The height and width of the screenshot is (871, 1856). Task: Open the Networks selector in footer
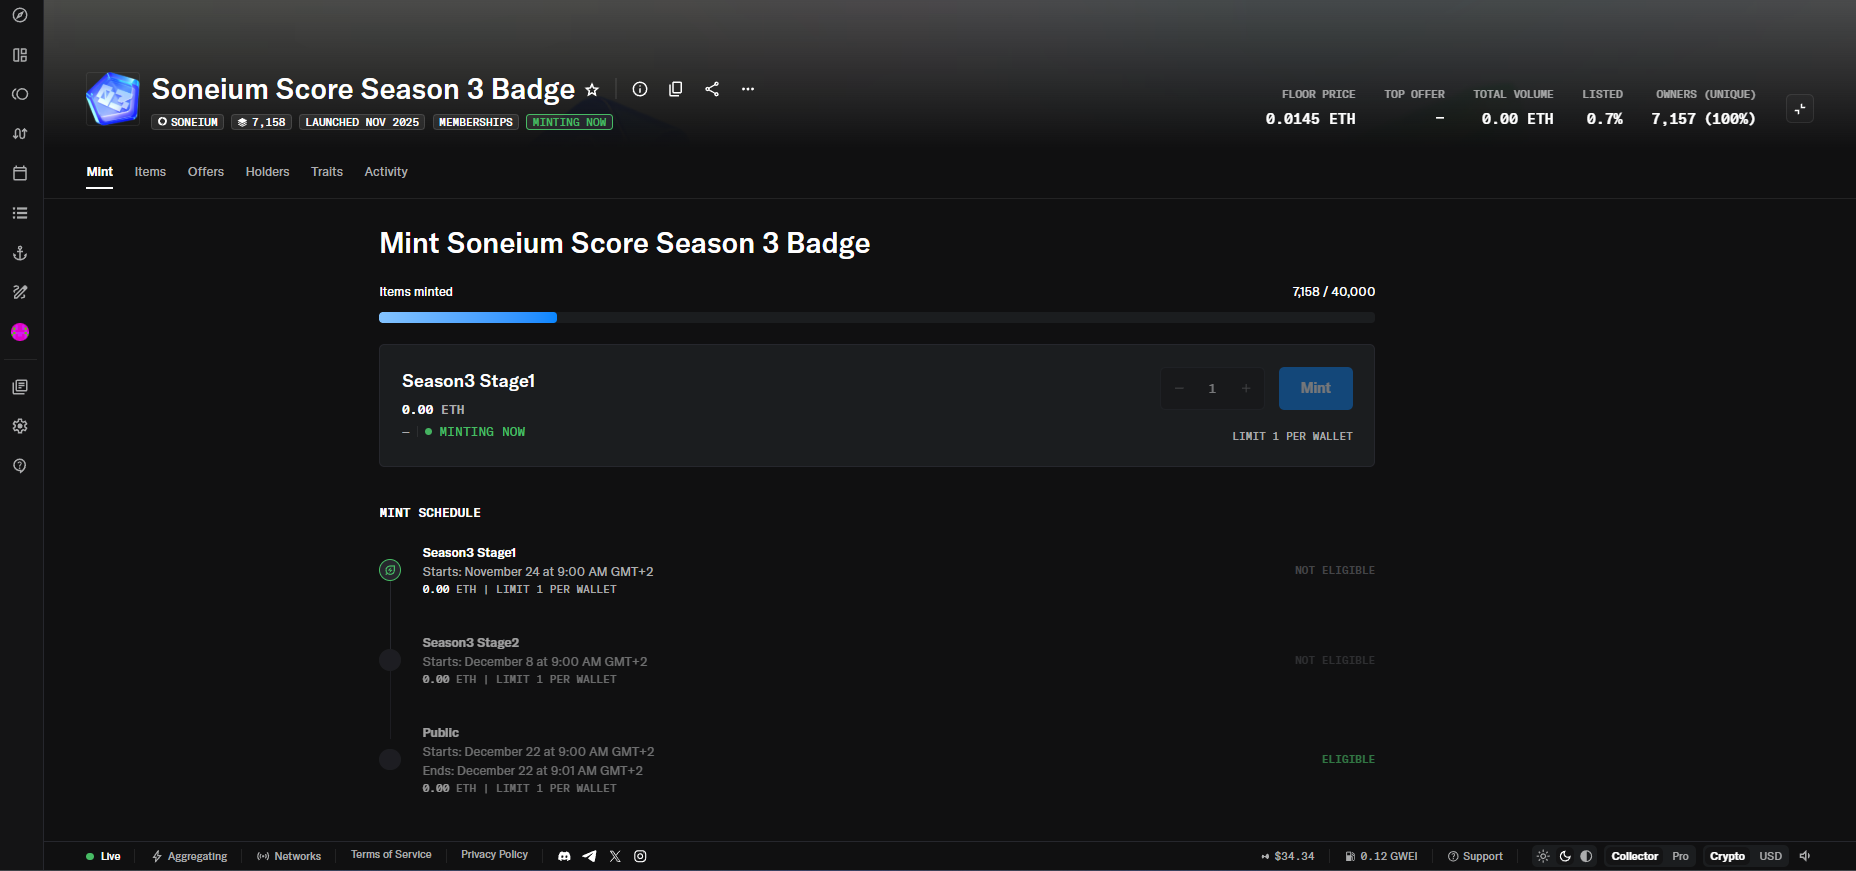tap(289, 856)
